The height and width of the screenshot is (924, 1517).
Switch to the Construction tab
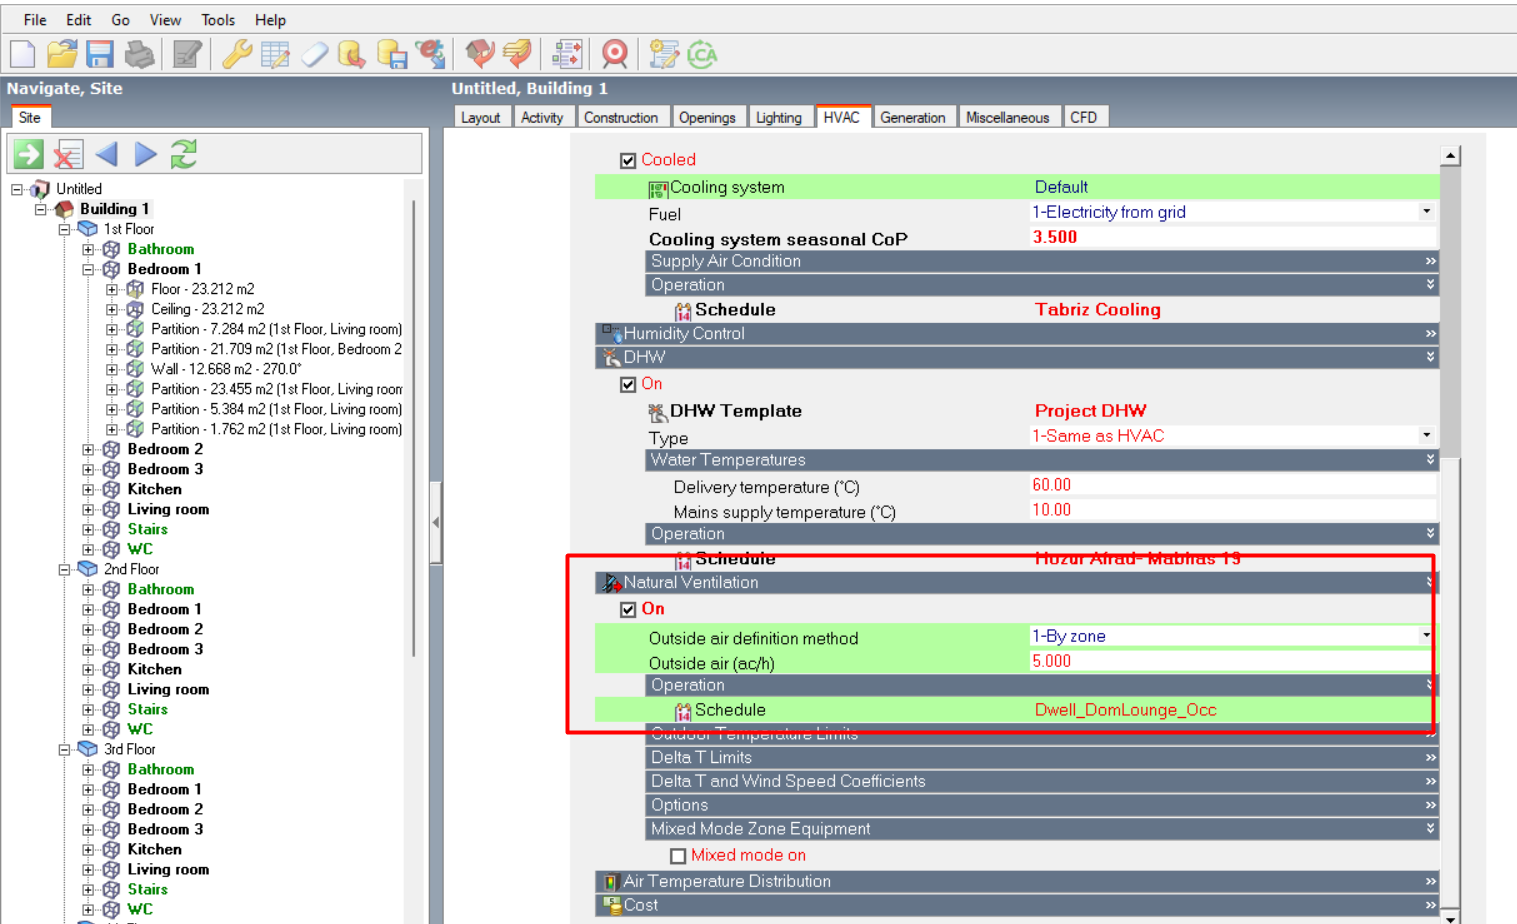coord(621,117)
